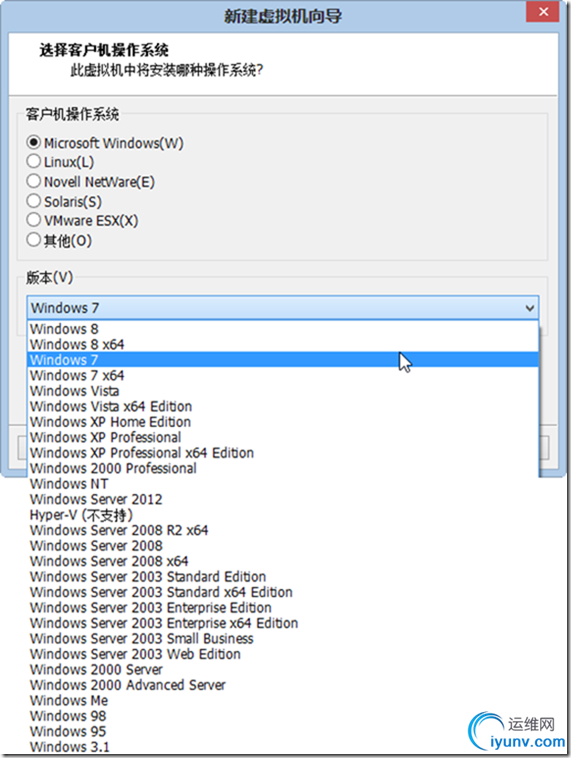
Task: Select Windows Vista from the list
Action: click(283, 391)
